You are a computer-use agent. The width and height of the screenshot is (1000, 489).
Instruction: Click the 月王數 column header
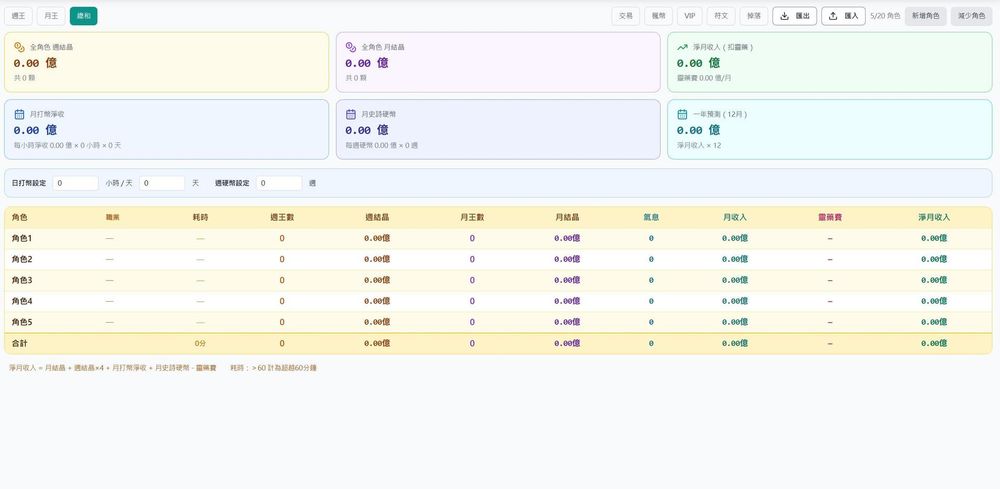tap(472, 217)
